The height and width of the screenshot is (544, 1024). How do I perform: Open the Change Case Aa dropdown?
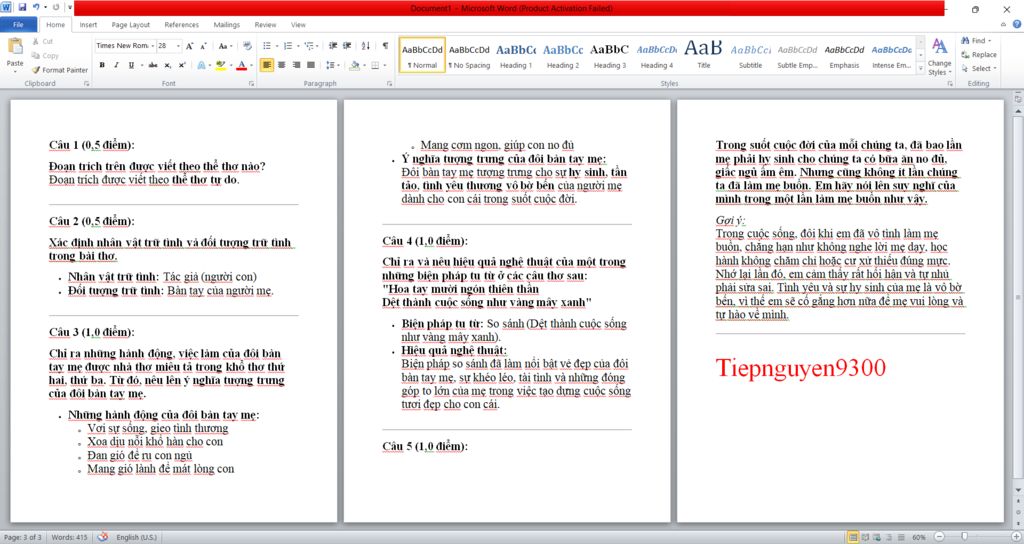point(225,46)
